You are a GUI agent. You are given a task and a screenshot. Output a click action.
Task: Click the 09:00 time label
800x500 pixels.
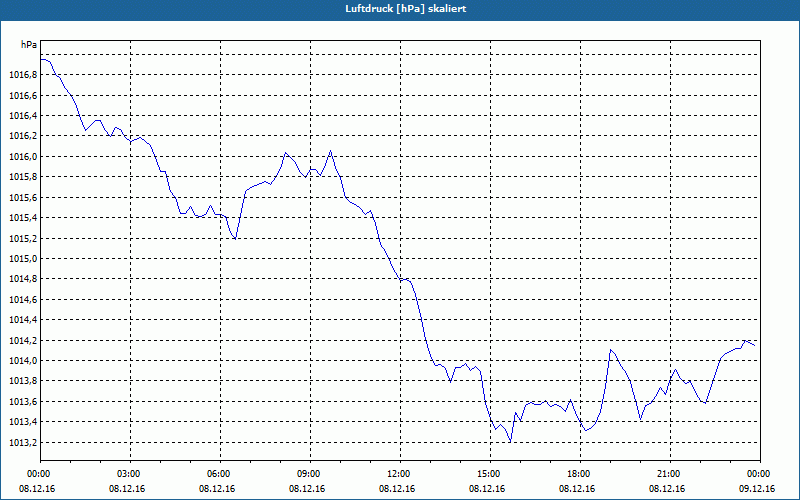pyautogui.click(x=307, y=474)
